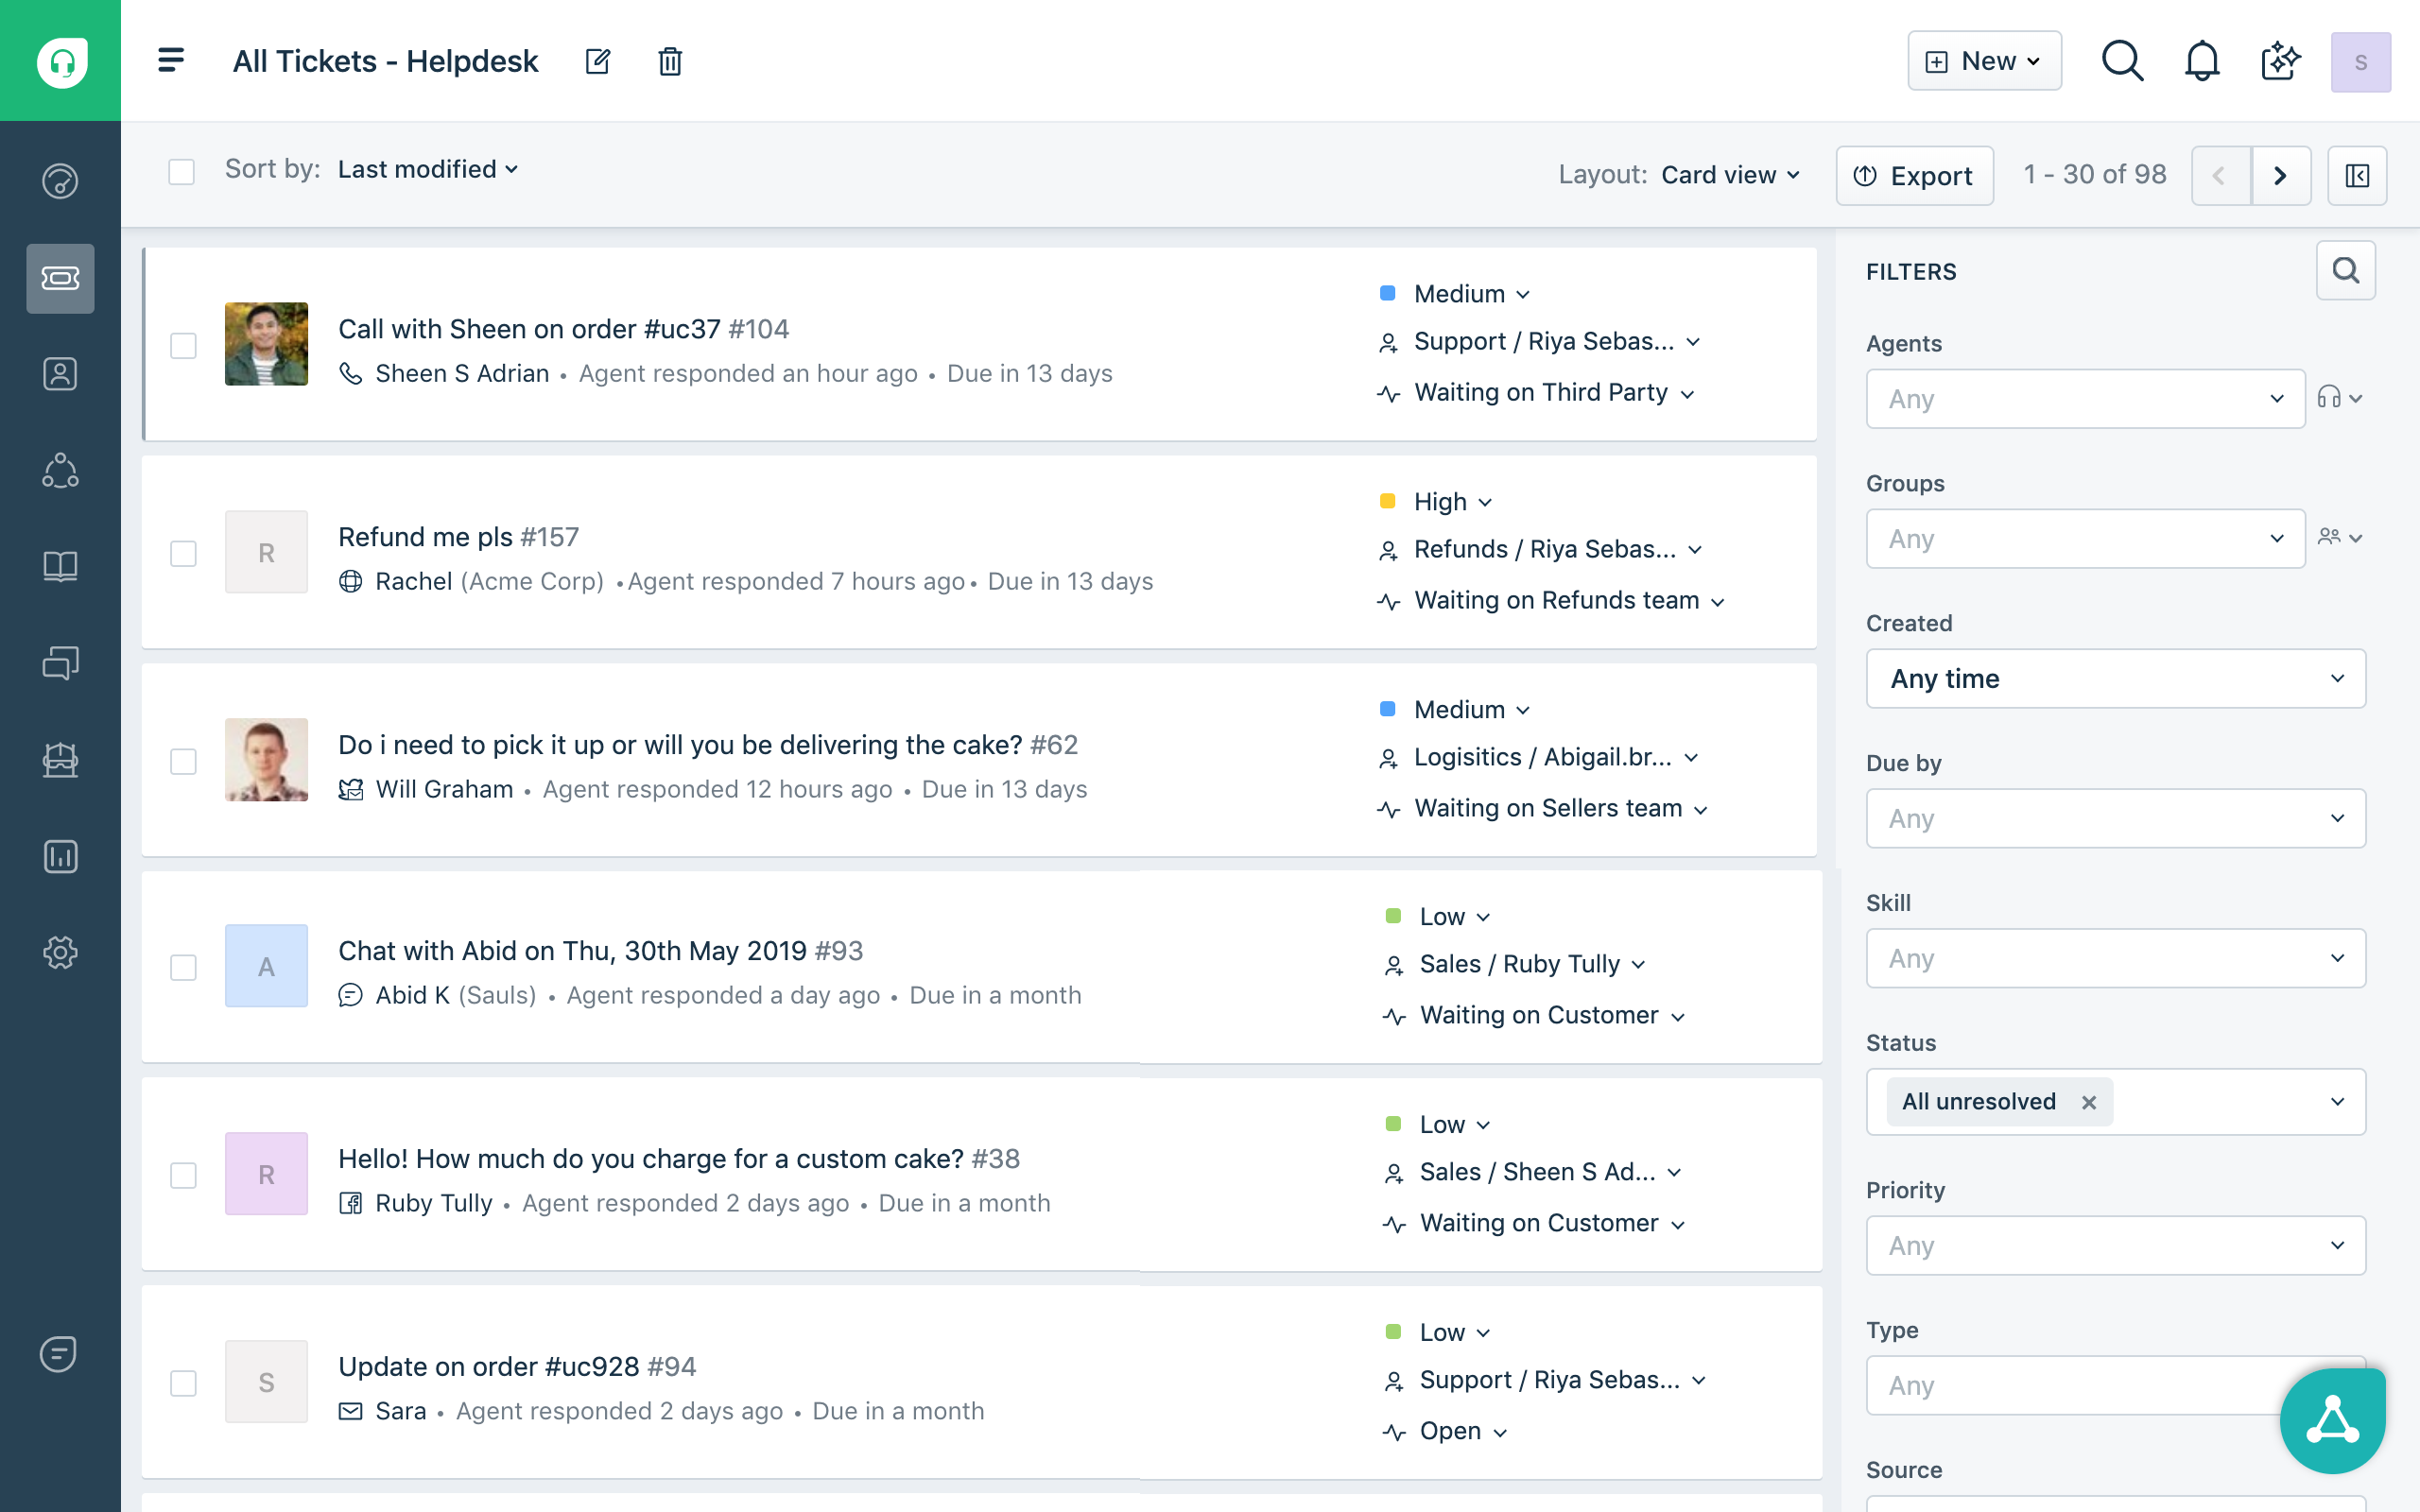Click the search icon in Filters panel
The image size is (2420, 1512).
[2345, 272]
